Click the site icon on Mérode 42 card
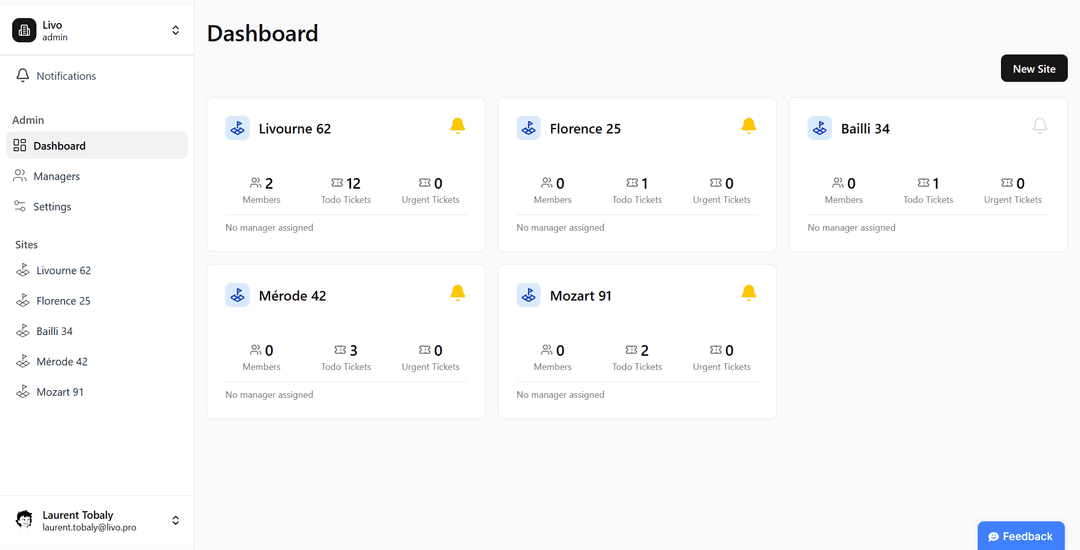The width and height of the screenshot is (1080, 550). point(237,295)
